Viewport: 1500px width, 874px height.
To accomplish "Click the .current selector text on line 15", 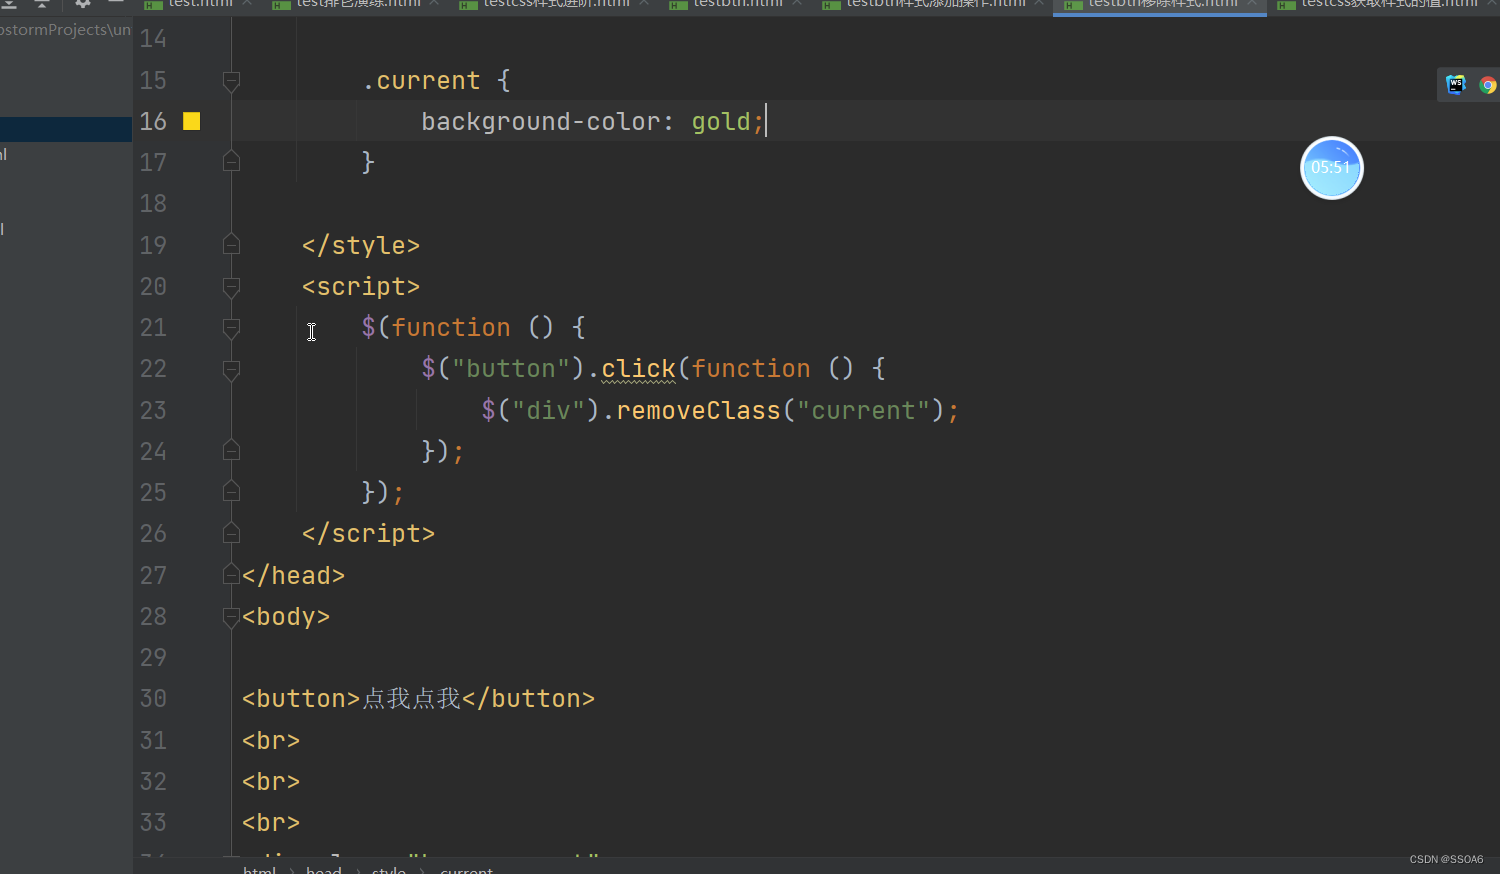I will 421,81.
